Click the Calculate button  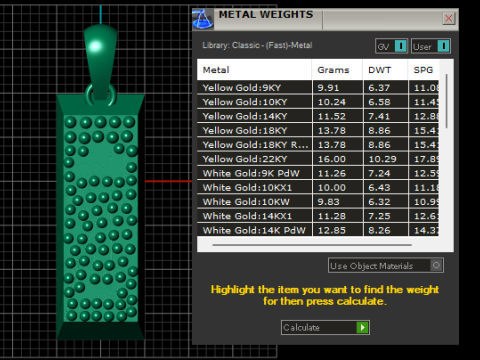(325, 328)
